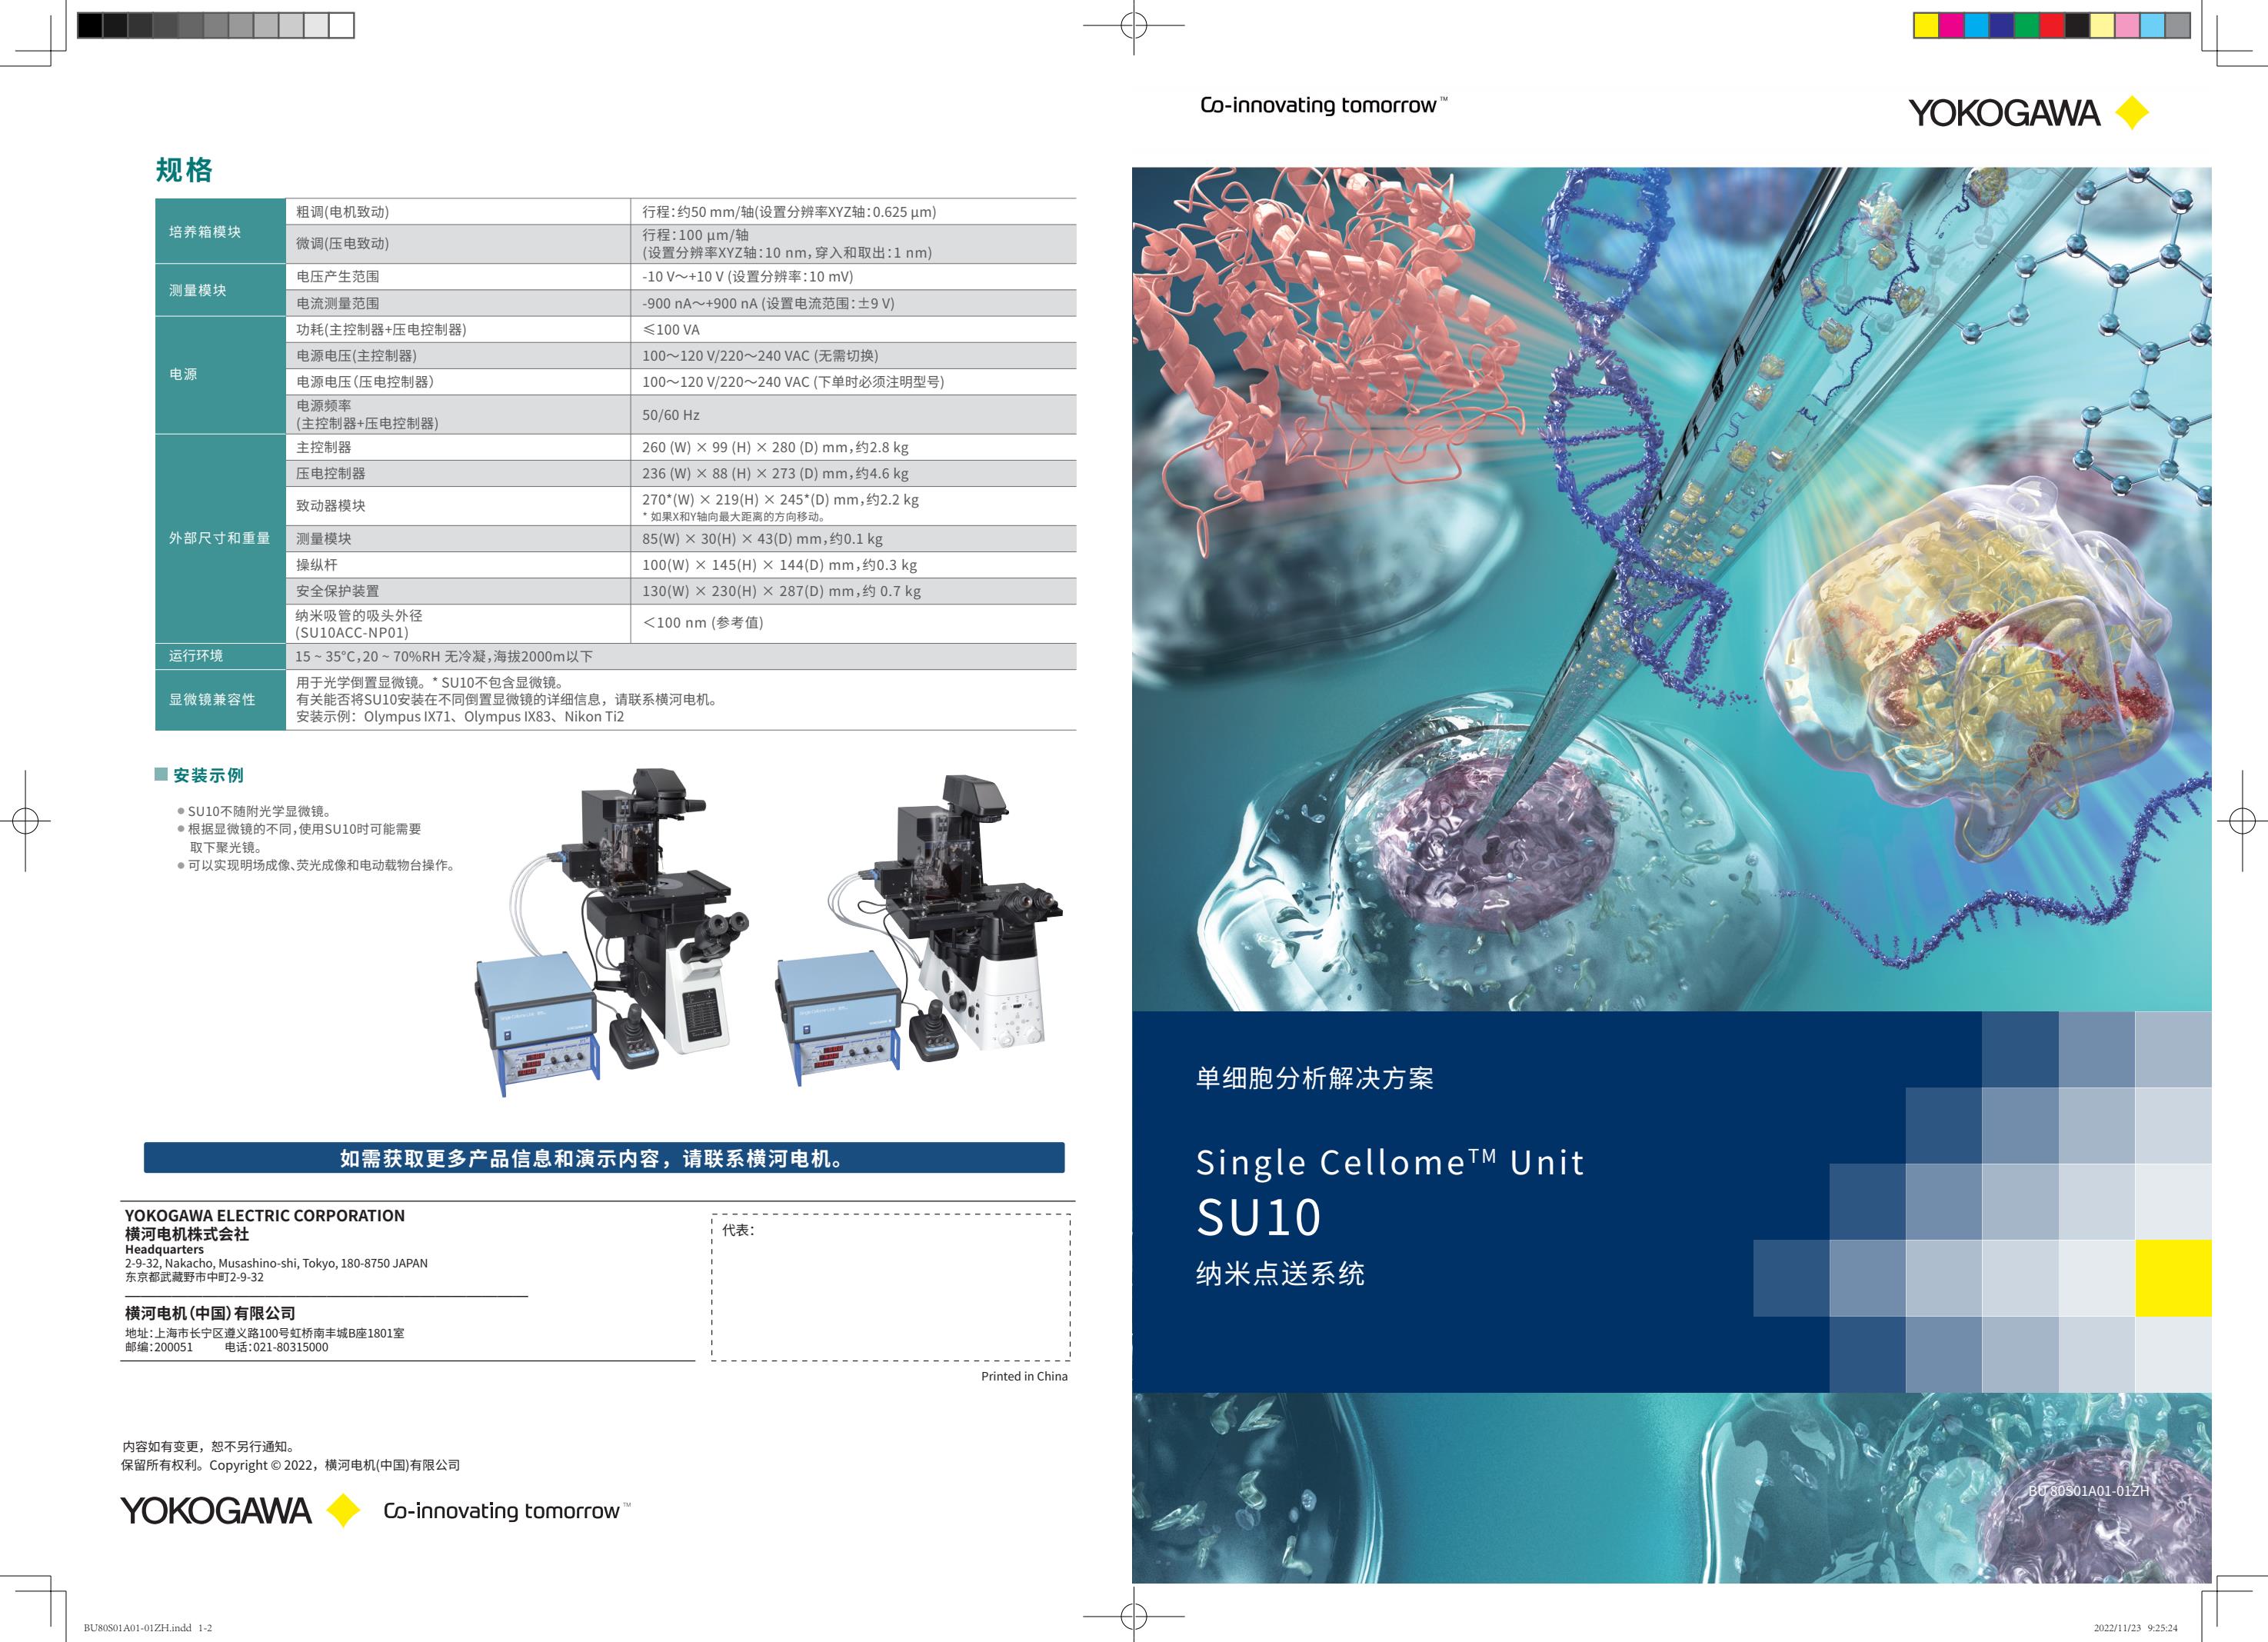Click the dashed 代表: box
This screenshot has width=2268, height=1642.
(891, 1288)
